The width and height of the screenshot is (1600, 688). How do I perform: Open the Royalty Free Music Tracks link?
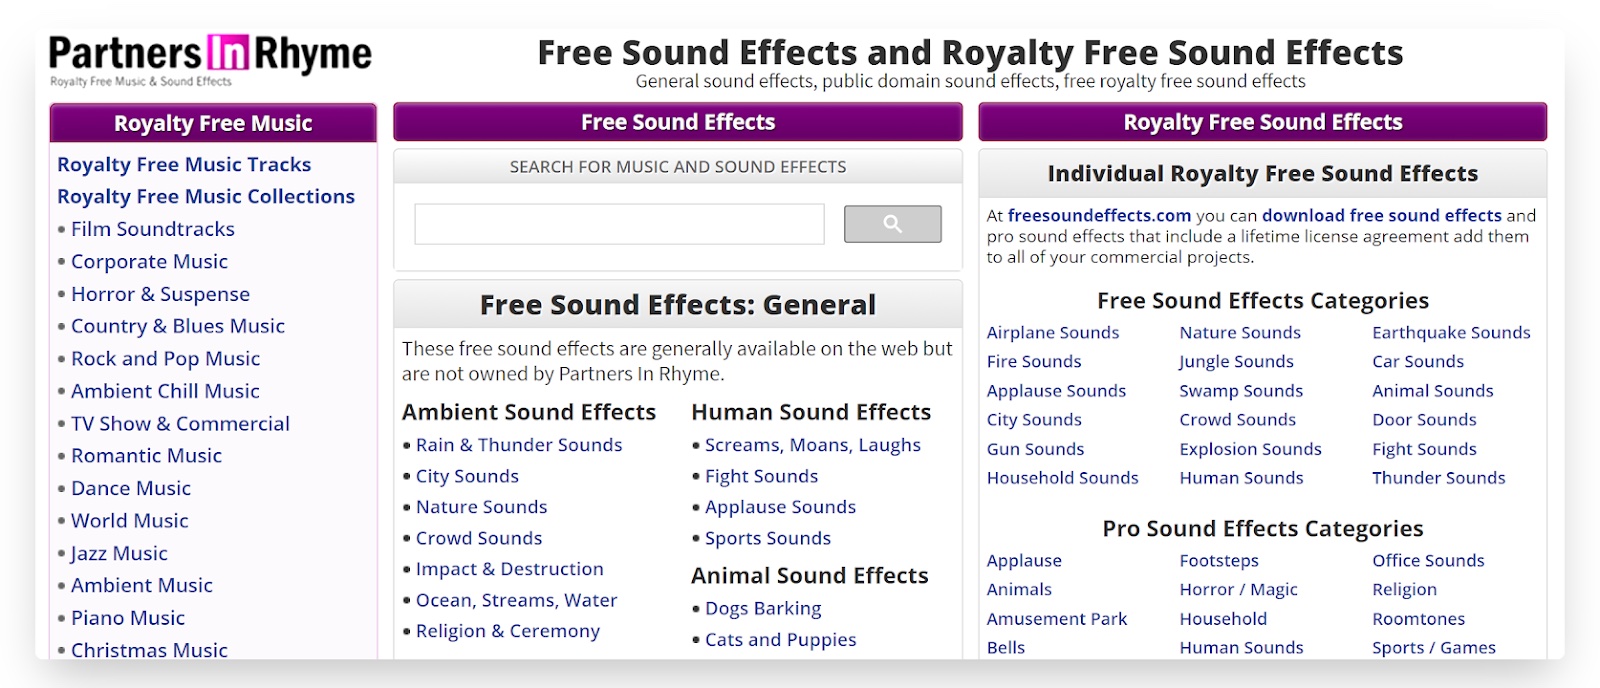(x=184, y=165)
